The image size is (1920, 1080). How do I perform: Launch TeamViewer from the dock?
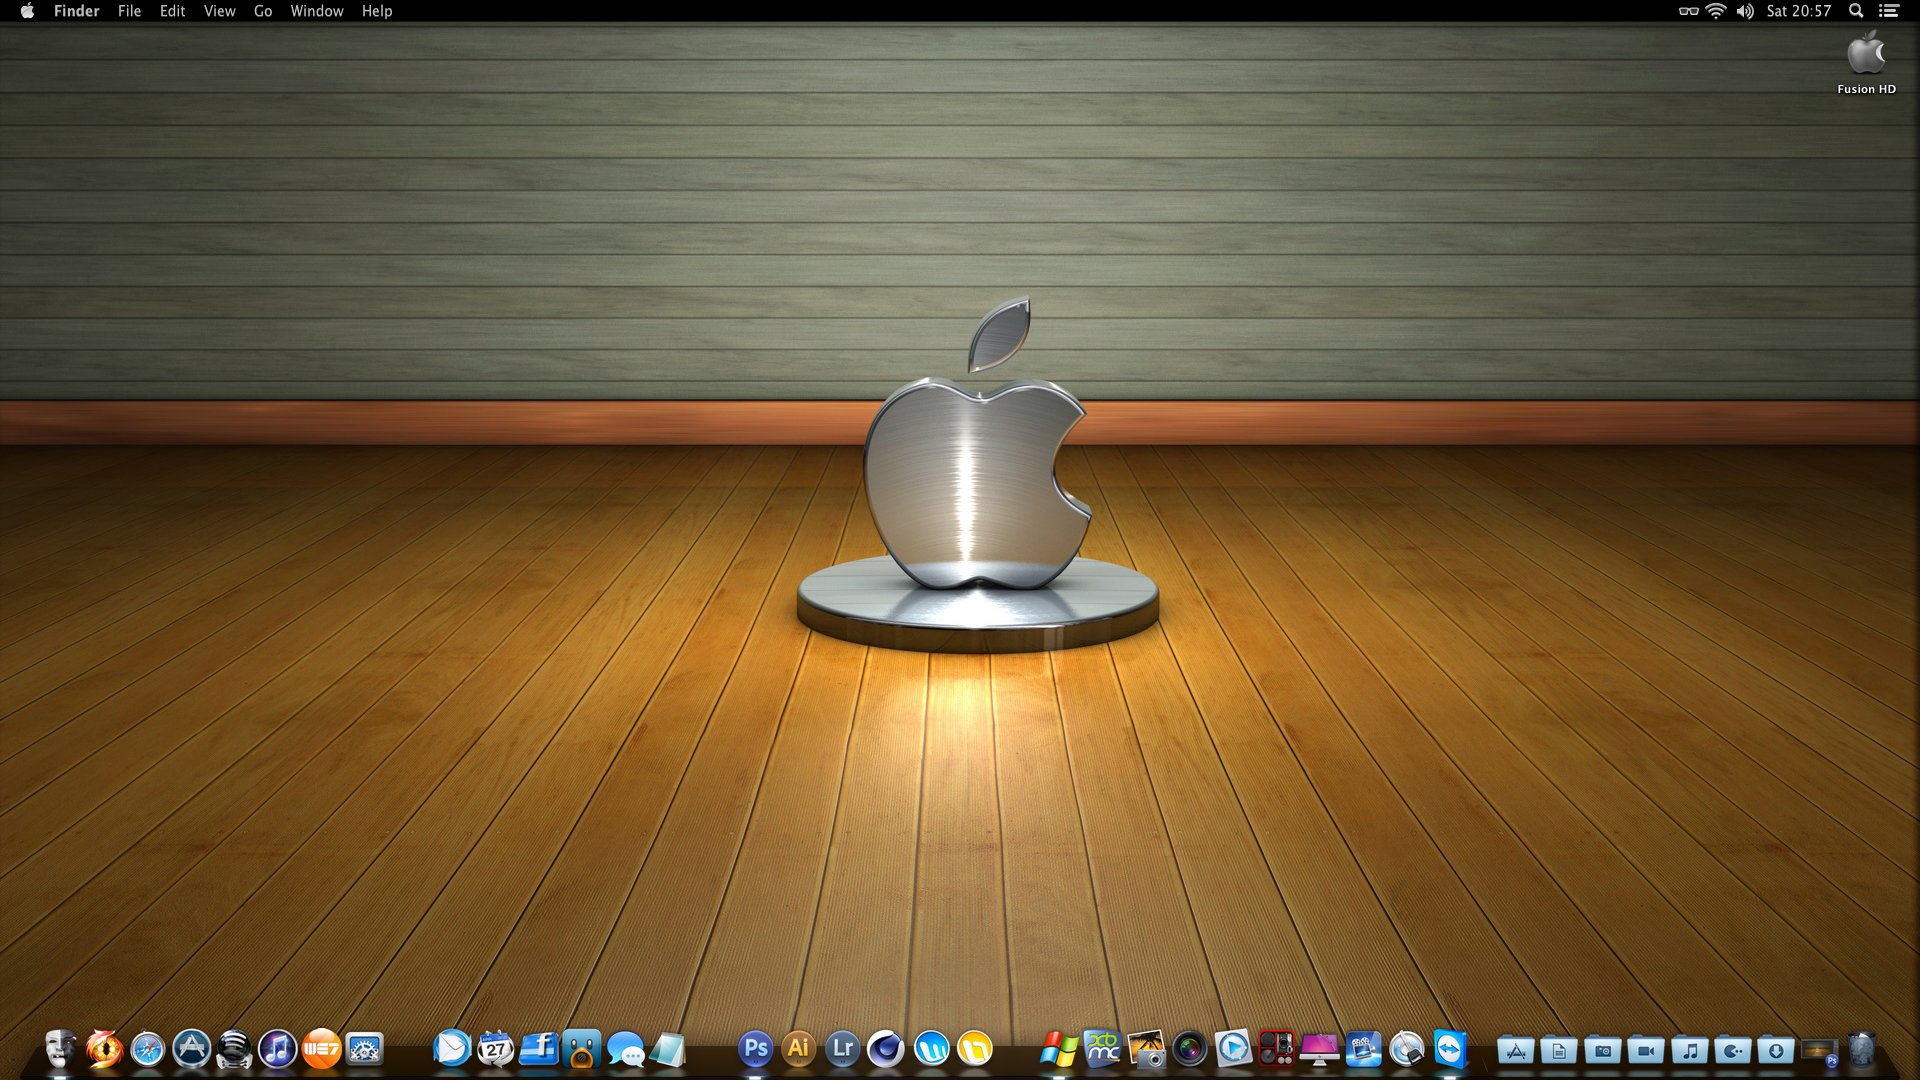[x=1450, y=1049]
